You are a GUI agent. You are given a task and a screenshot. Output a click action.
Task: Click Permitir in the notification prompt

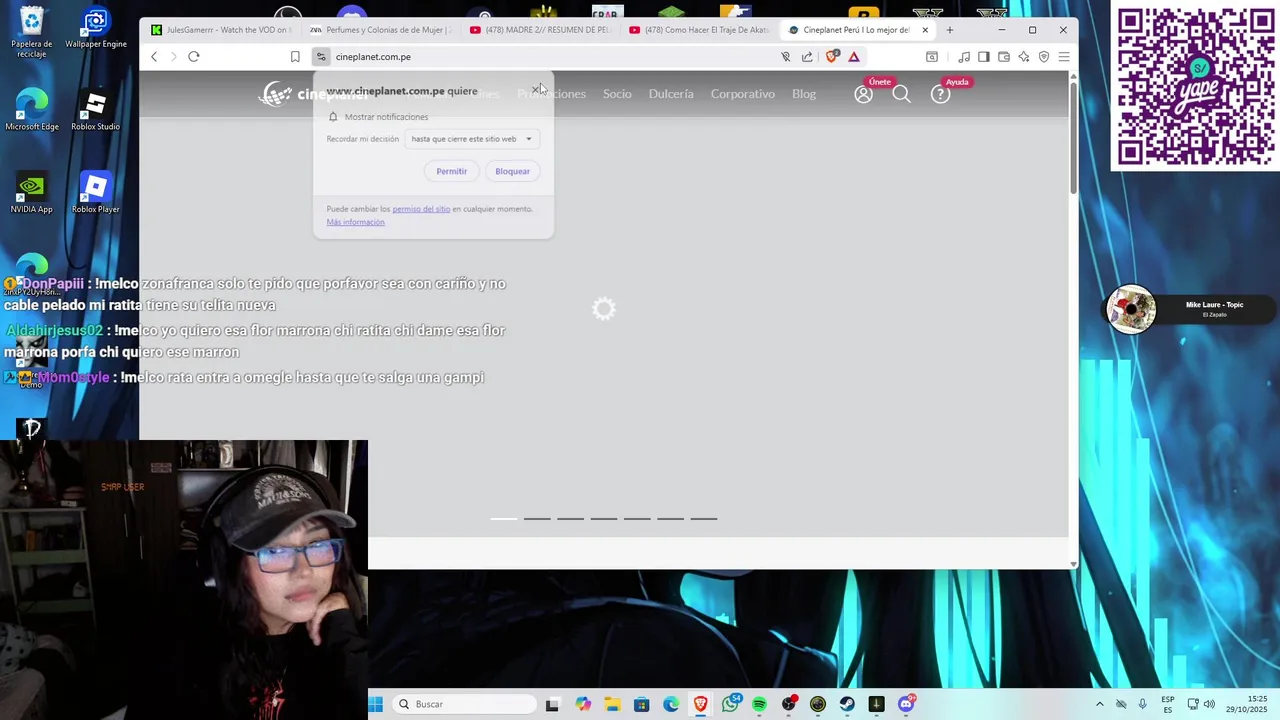(x=452, y=171)
